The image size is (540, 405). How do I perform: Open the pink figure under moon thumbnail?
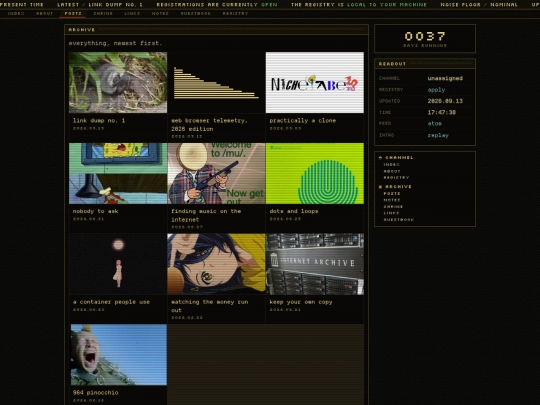click(x=118, y=264)
